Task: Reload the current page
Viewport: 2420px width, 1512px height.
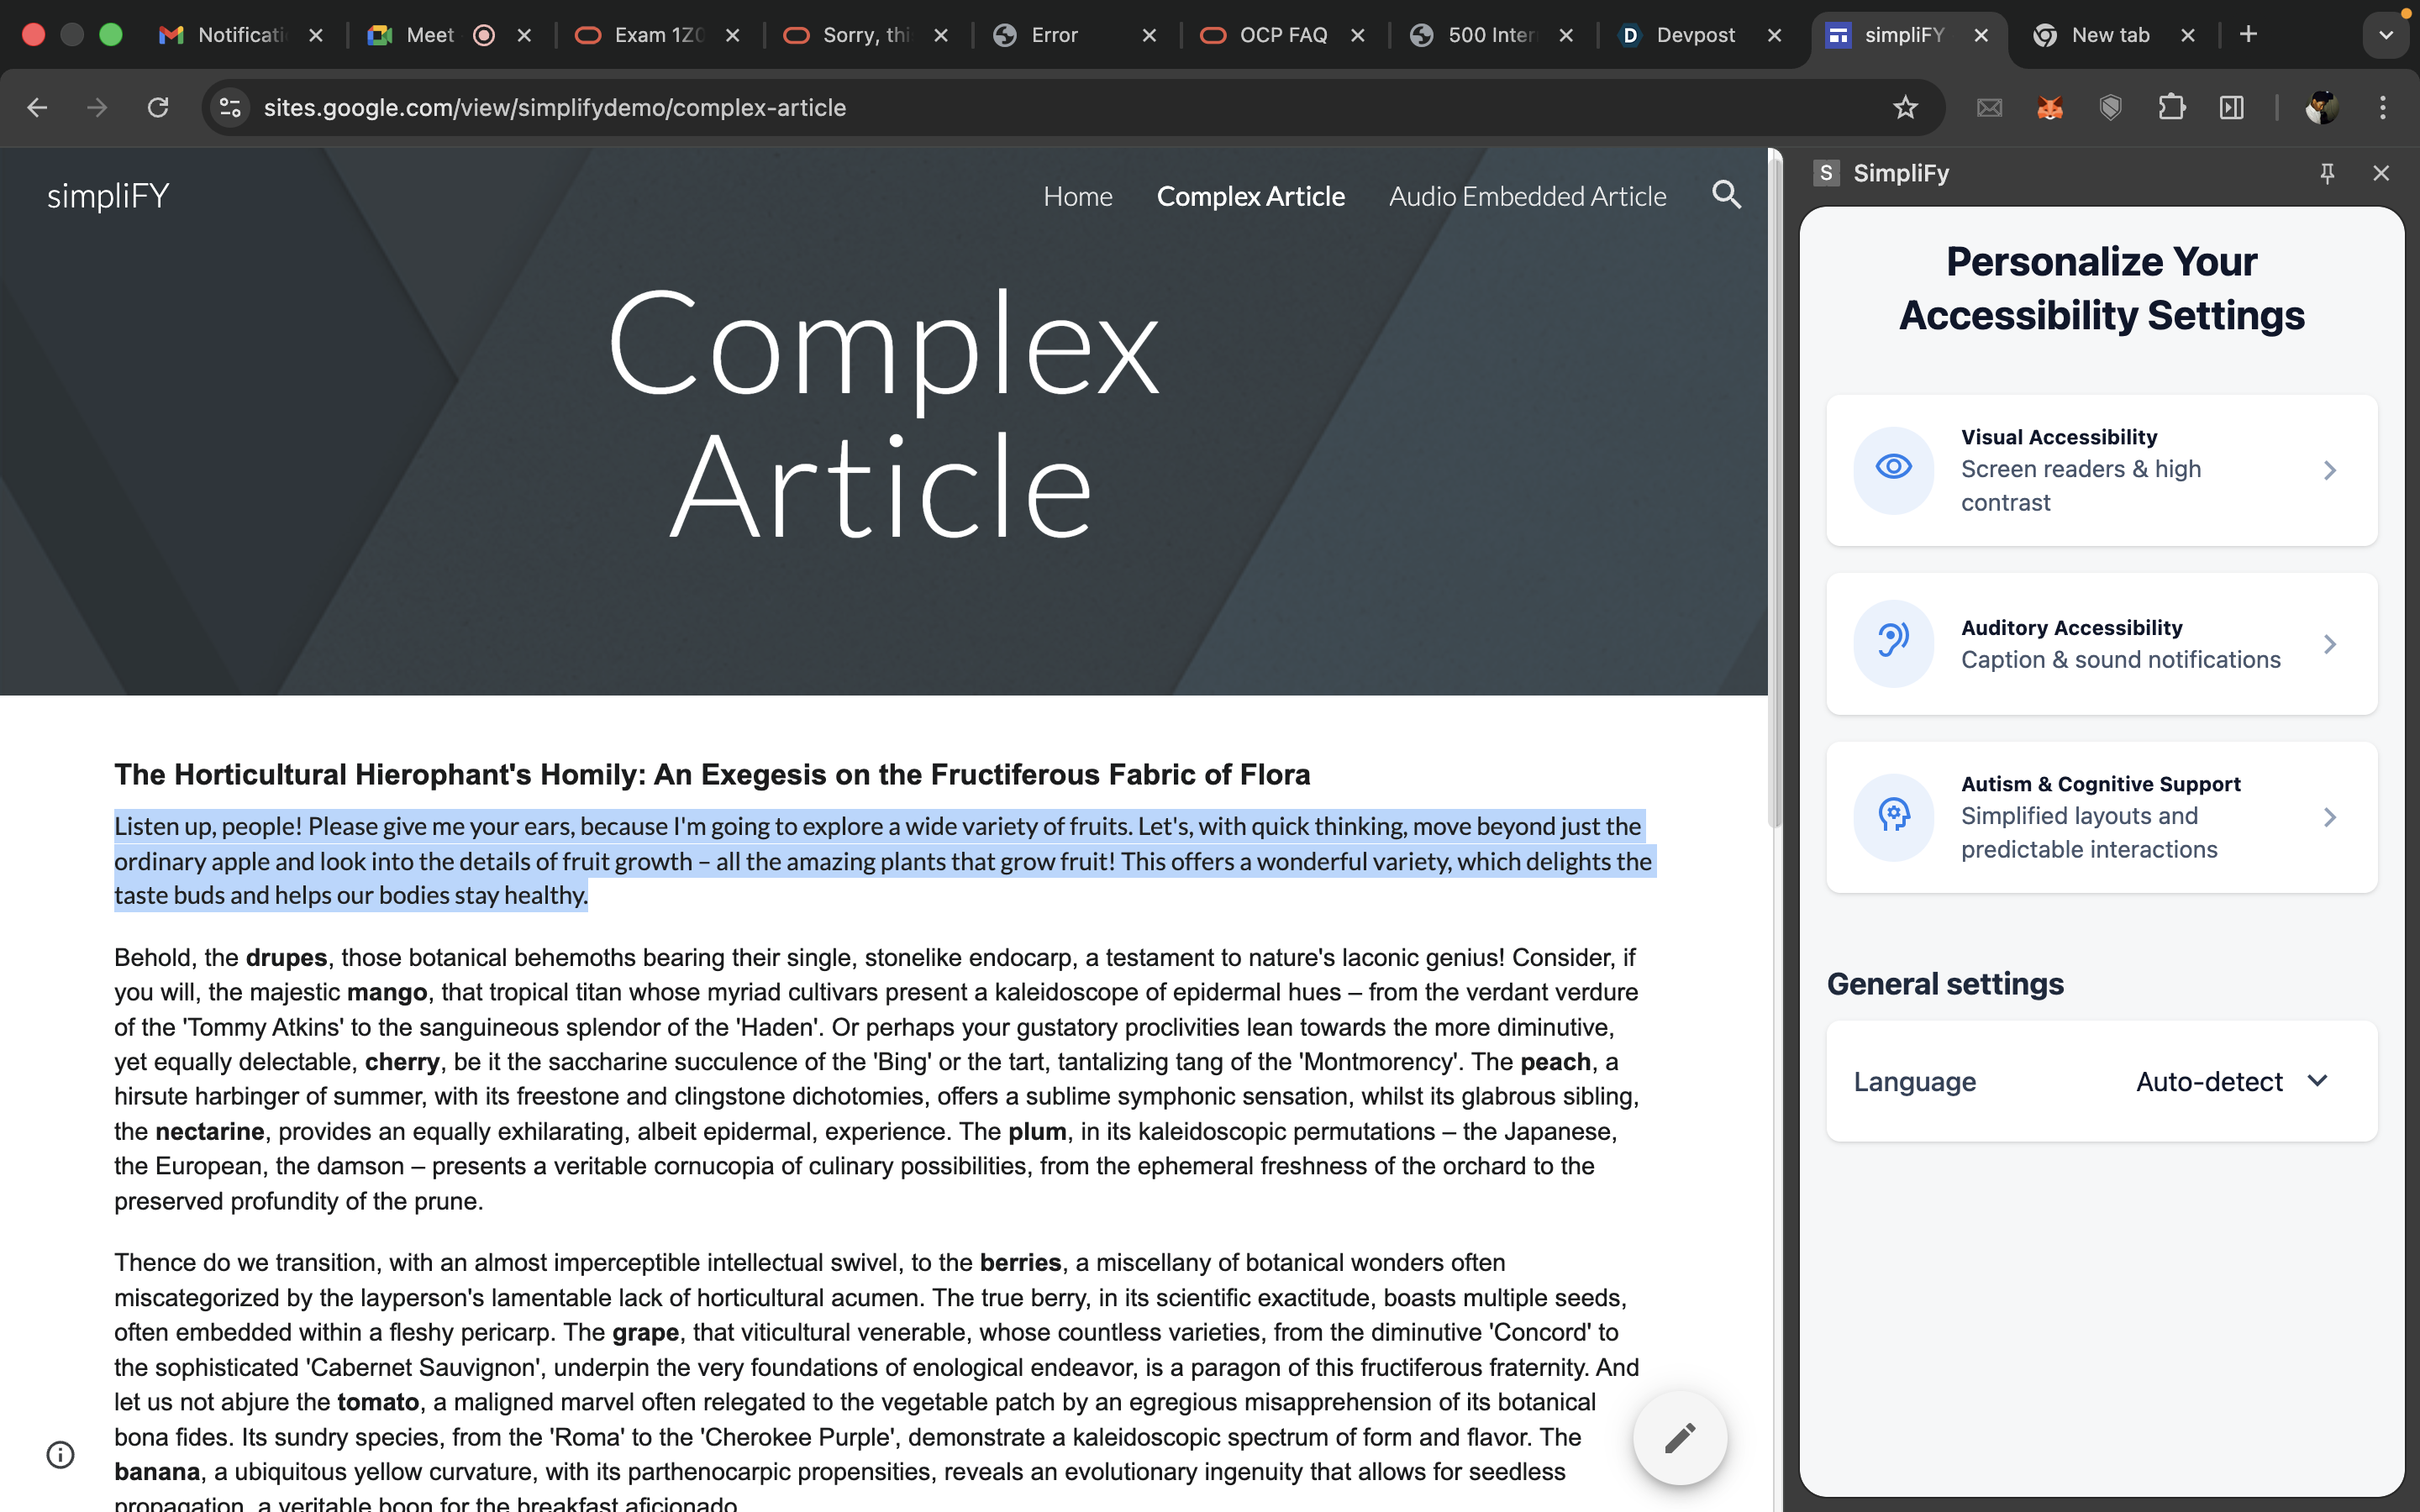Action: pos(158,107)
